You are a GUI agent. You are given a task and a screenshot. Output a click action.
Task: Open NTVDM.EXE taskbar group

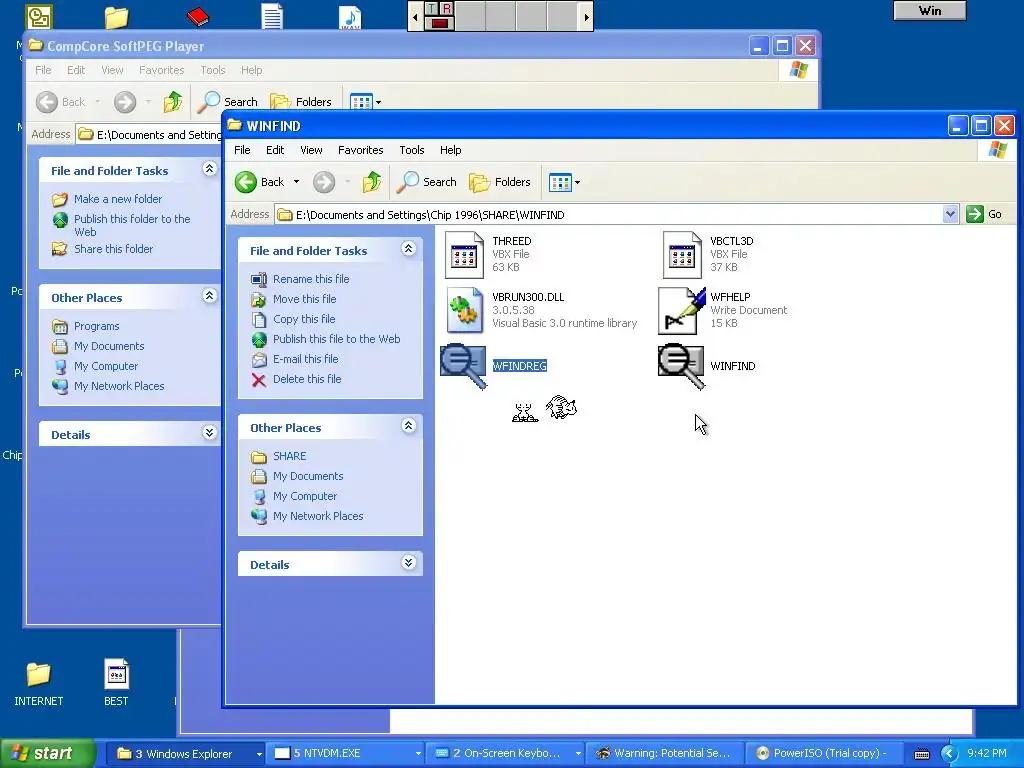tap(347, 754)
